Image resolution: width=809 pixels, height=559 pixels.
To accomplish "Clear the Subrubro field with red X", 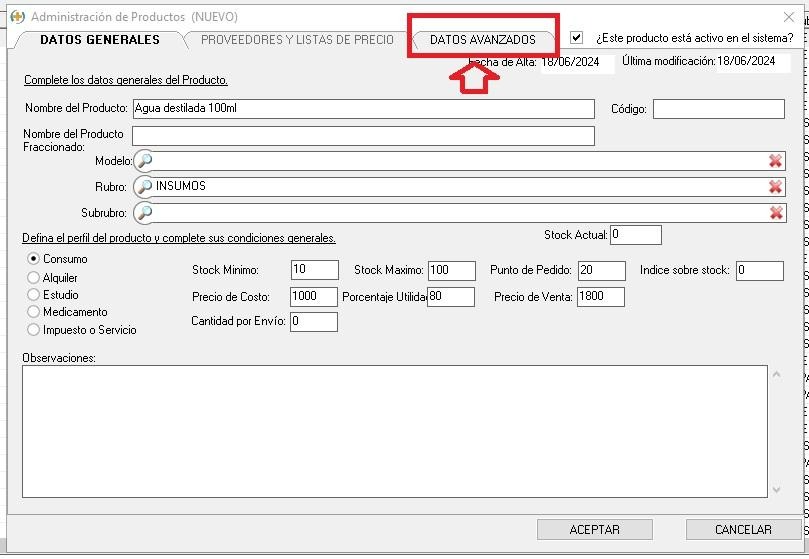I will (x=775, y=212).
